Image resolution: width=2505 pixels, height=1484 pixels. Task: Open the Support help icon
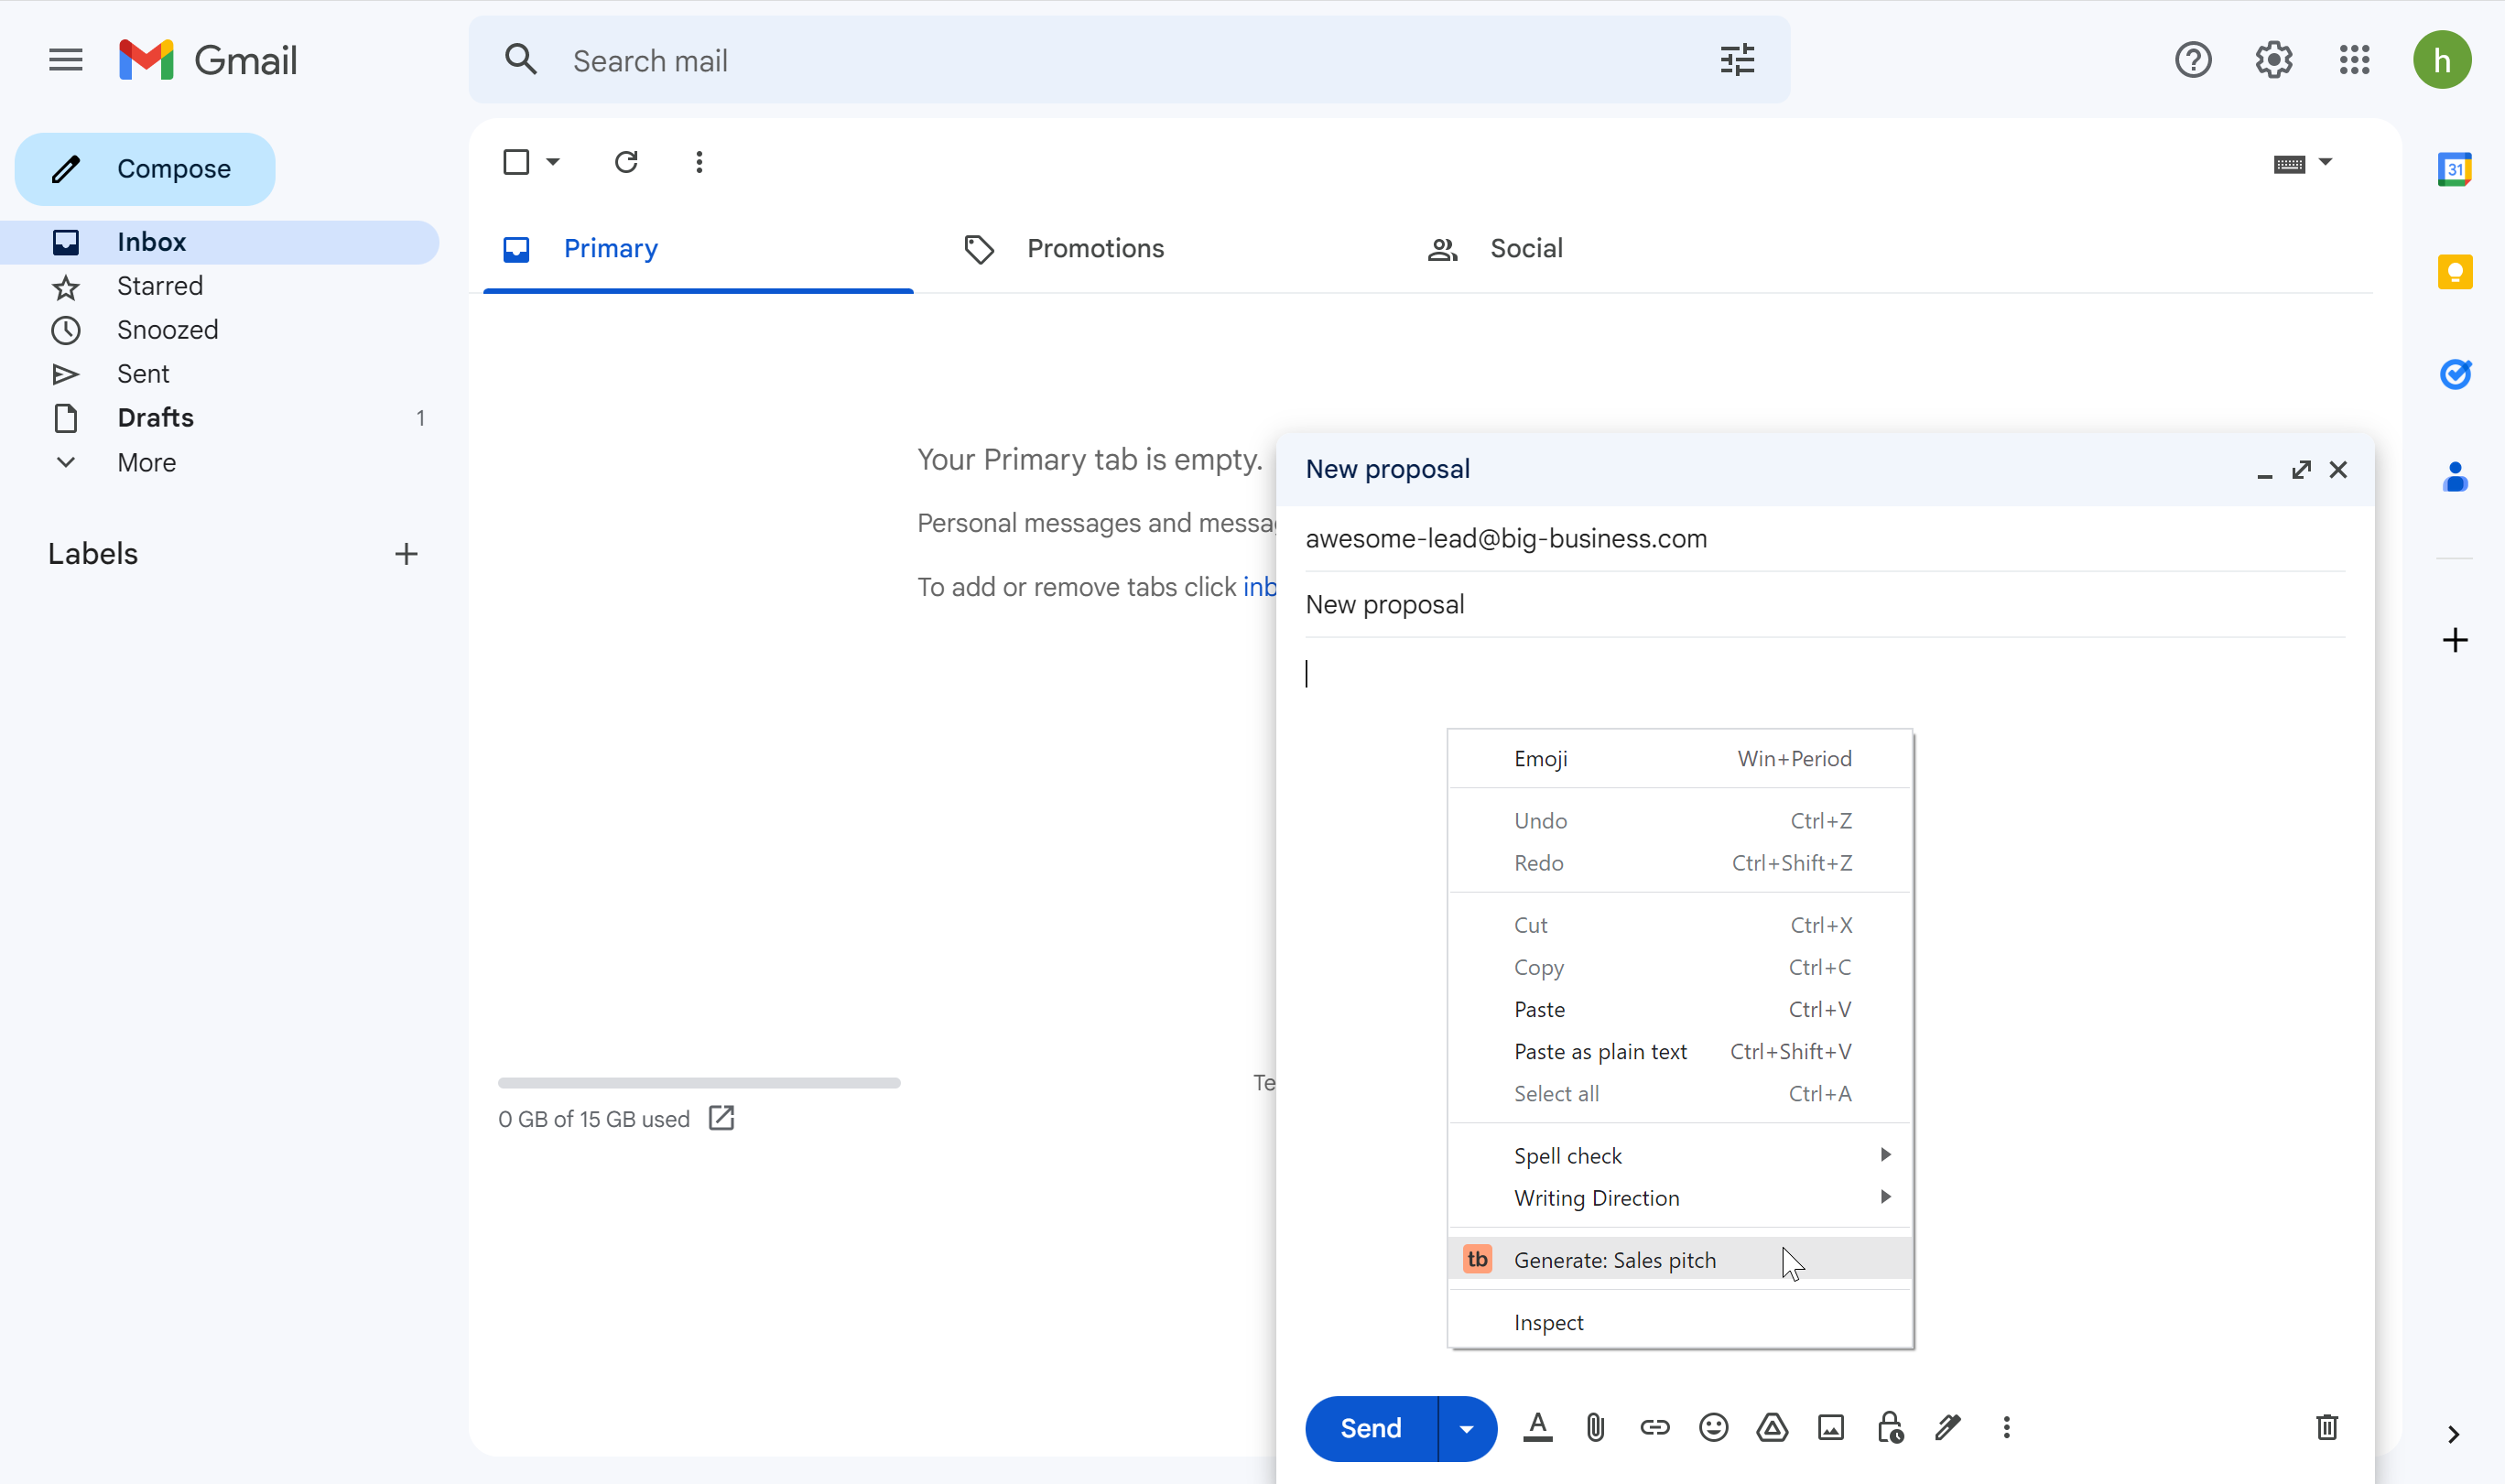(x=2193, y=60)
